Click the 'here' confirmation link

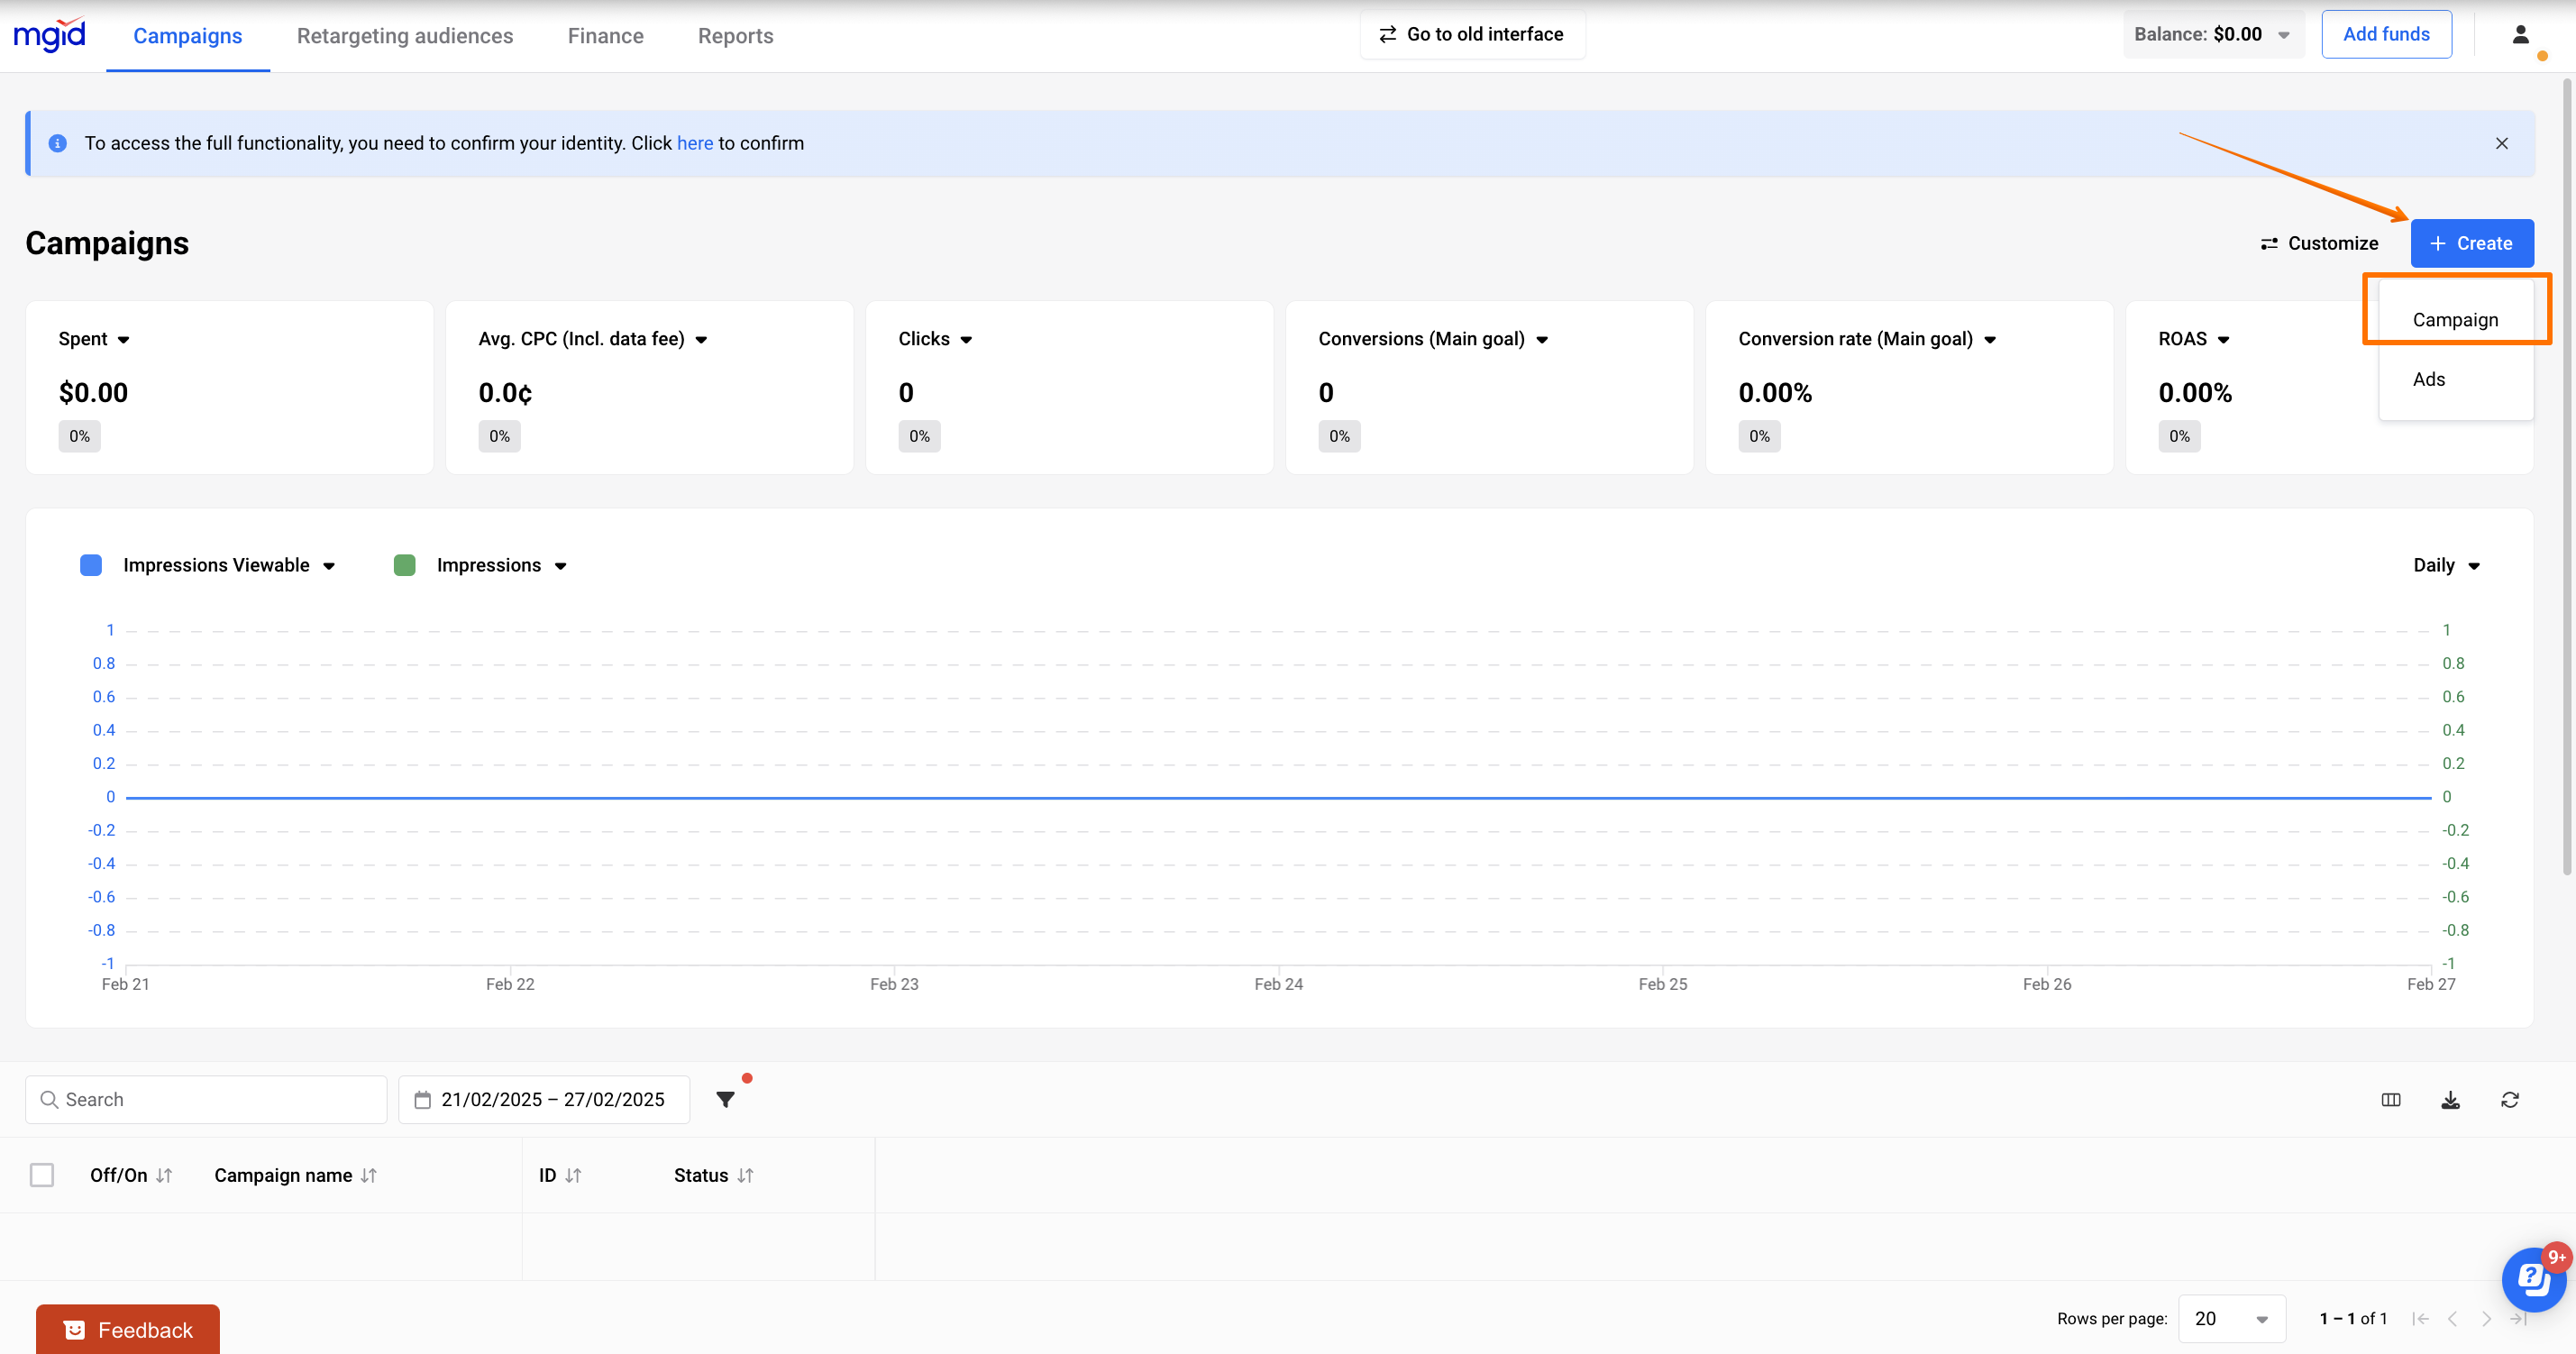695,143
